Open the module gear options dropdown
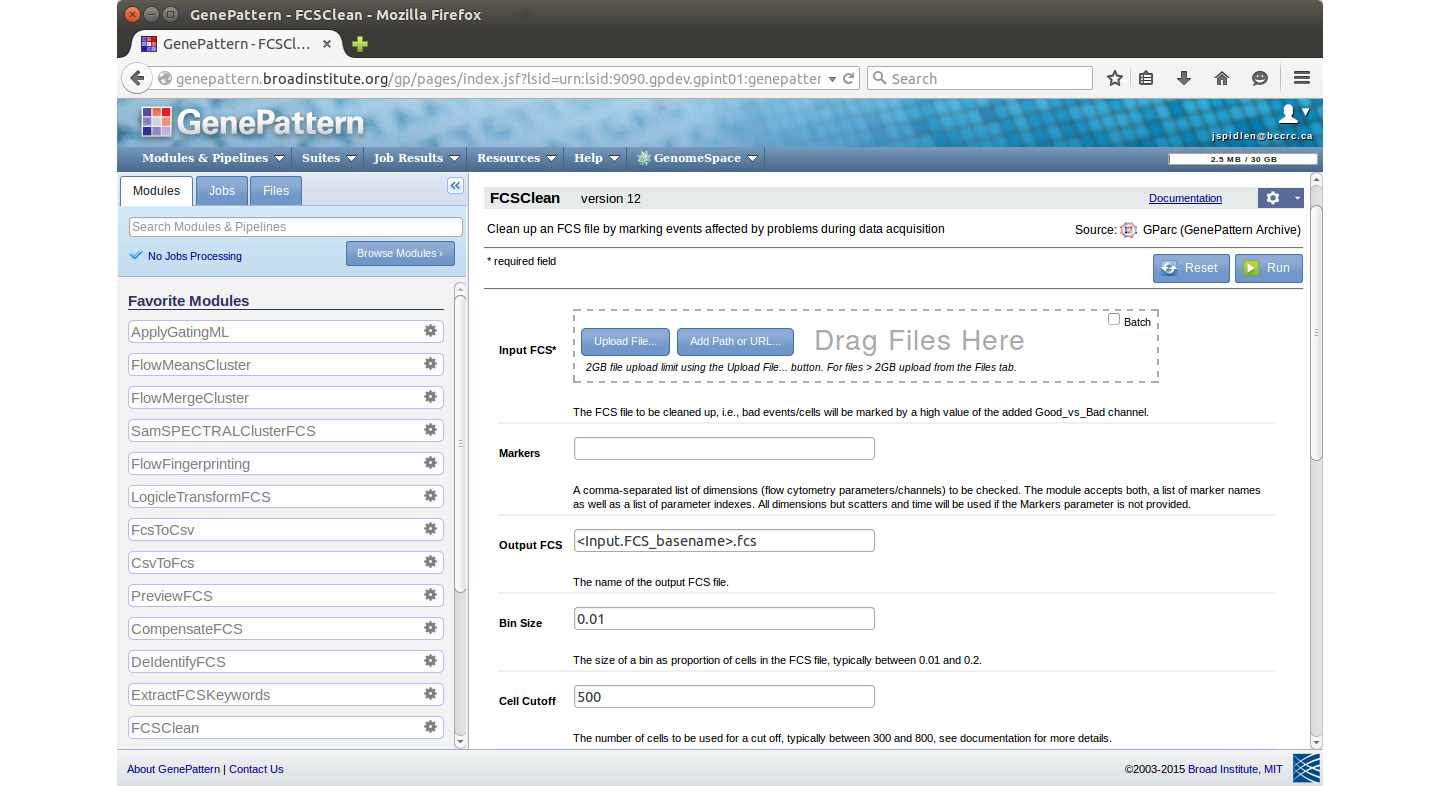This screenshot has width=1440, height=786. click(1280, 198)
